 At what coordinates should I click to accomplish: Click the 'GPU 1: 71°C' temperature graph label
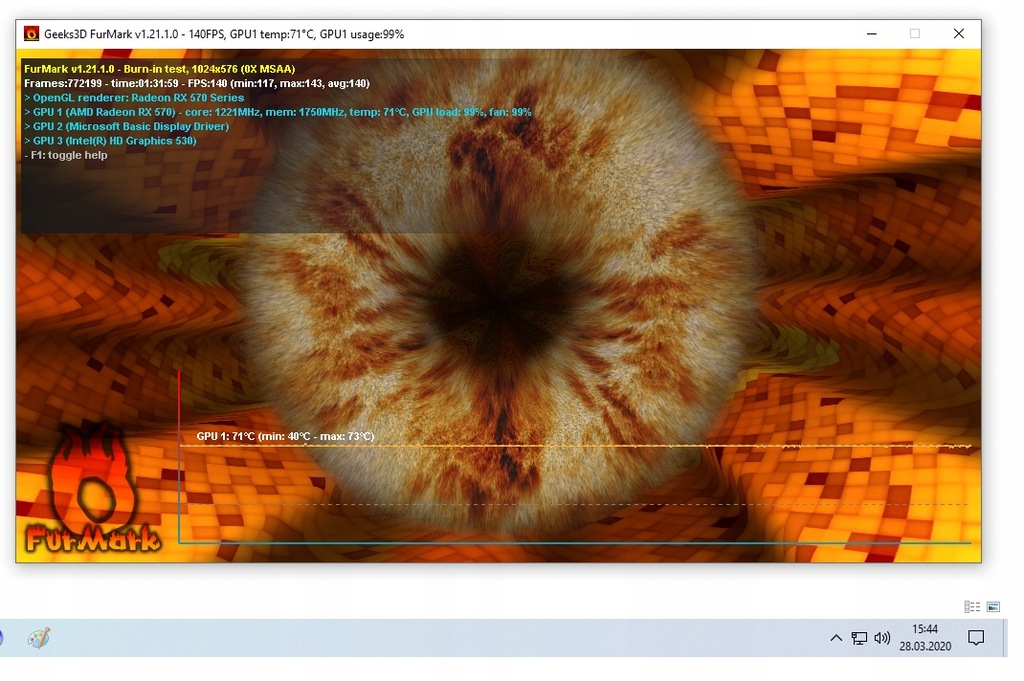click(x=285, y=436)
